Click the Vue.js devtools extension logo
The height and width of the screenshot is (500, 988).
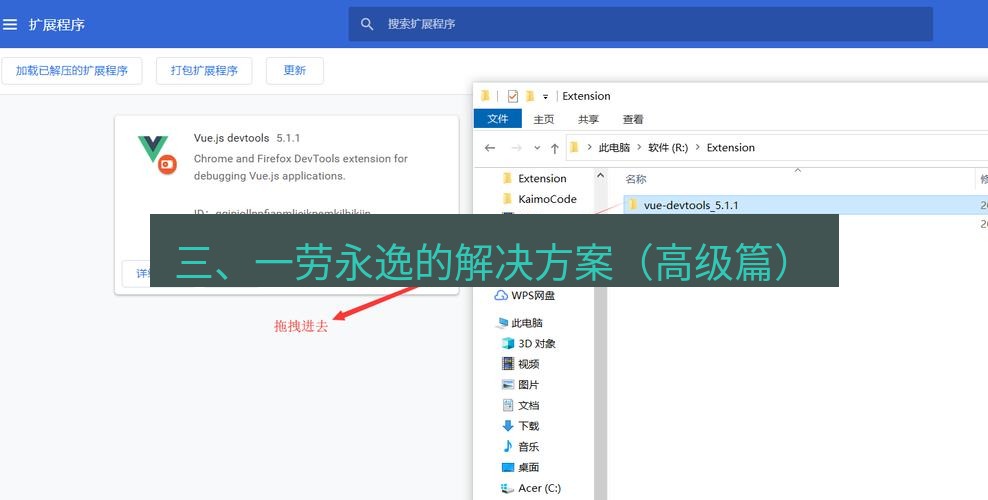coord(158,155)
